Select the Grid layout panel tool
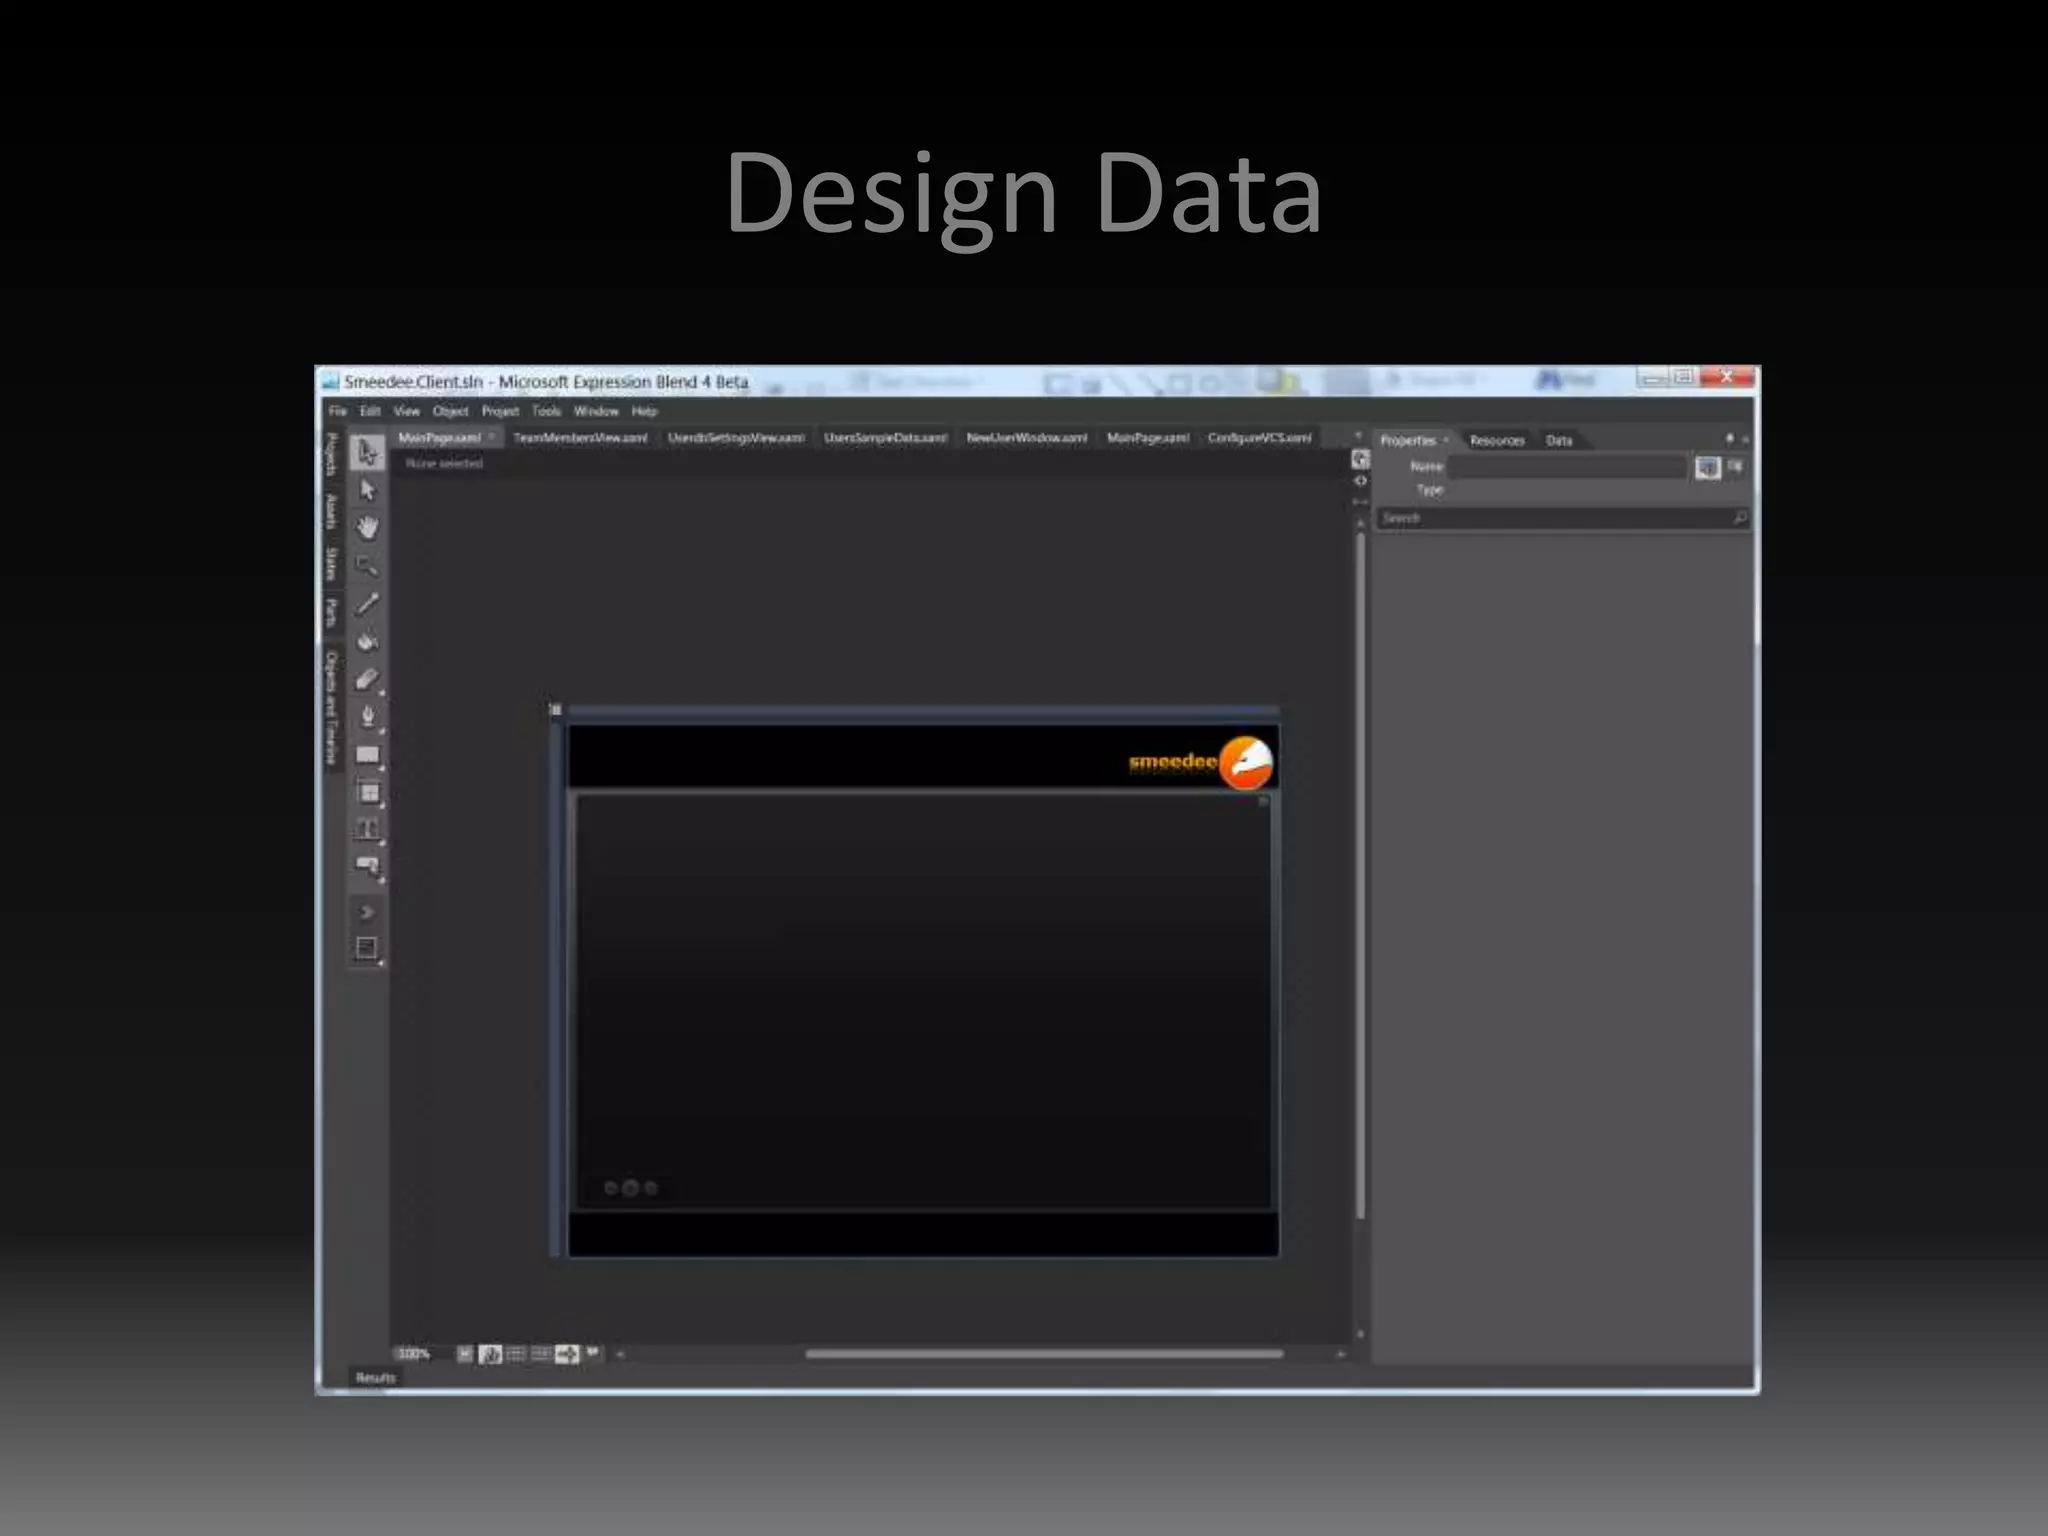Image resolution: width=2048 pixels, height=1536 pixels. (367, 793)
